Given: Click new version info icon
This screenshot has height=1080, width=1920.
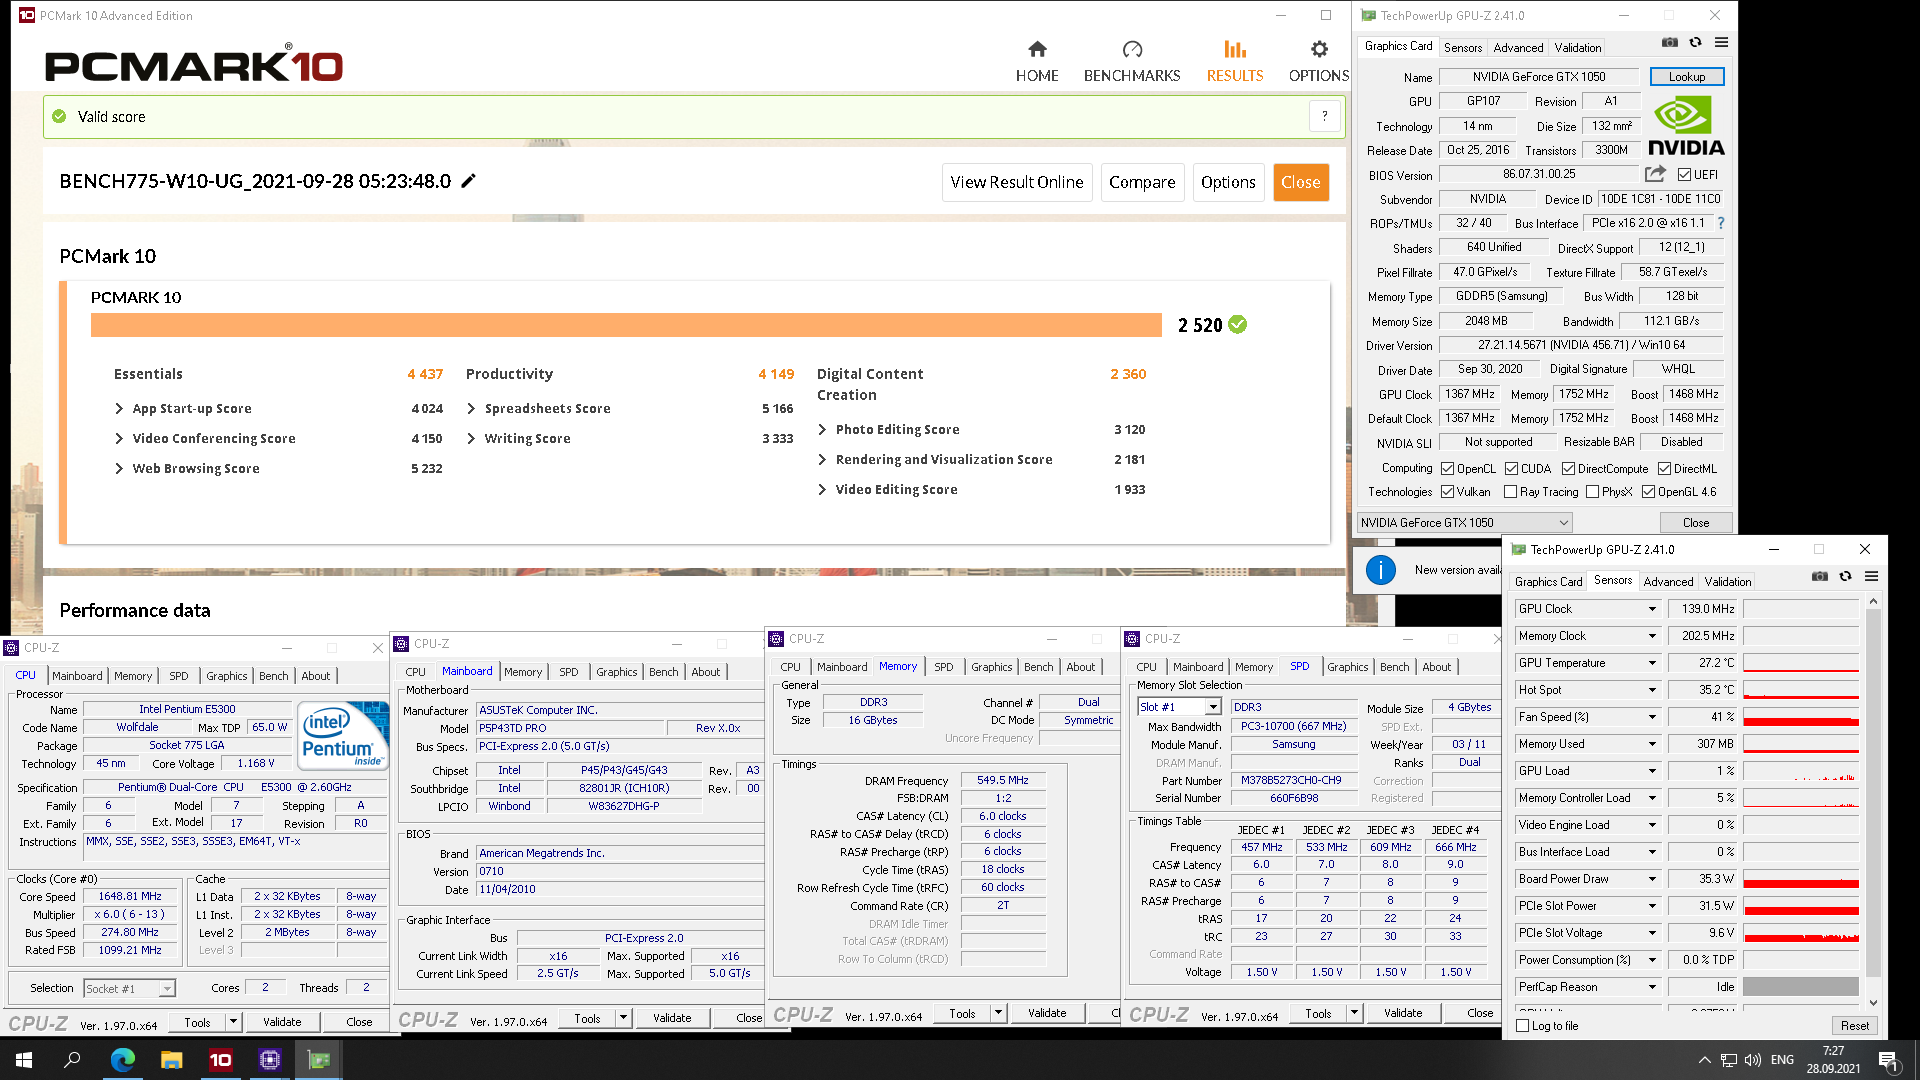Looking at the screenshot, I should tap(1380, 570).
